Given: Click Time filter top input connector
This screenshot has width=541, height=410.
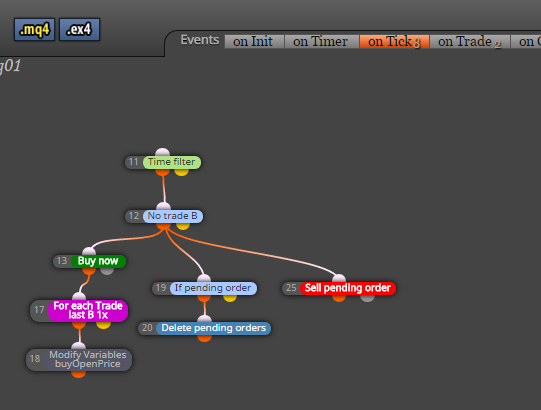Looking at the screenshot, I should pyautogui.click(x=163, y=152).
